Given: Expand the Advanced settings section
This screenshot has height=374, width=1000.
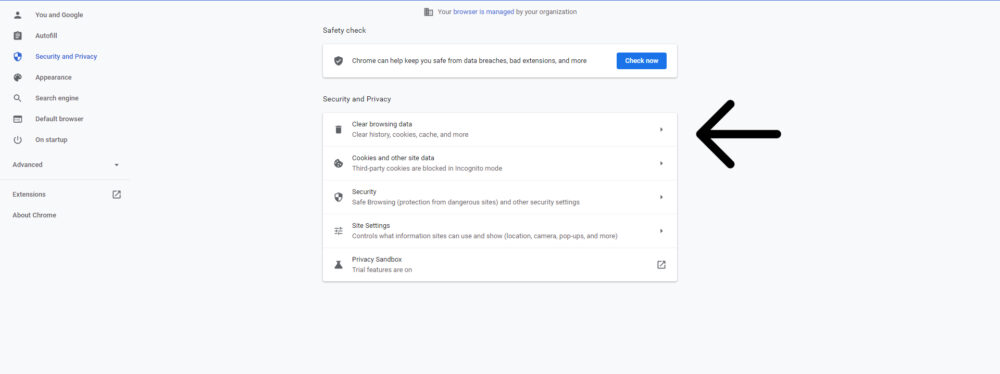Looking at the screenshot, I should [x=65, y=165].
